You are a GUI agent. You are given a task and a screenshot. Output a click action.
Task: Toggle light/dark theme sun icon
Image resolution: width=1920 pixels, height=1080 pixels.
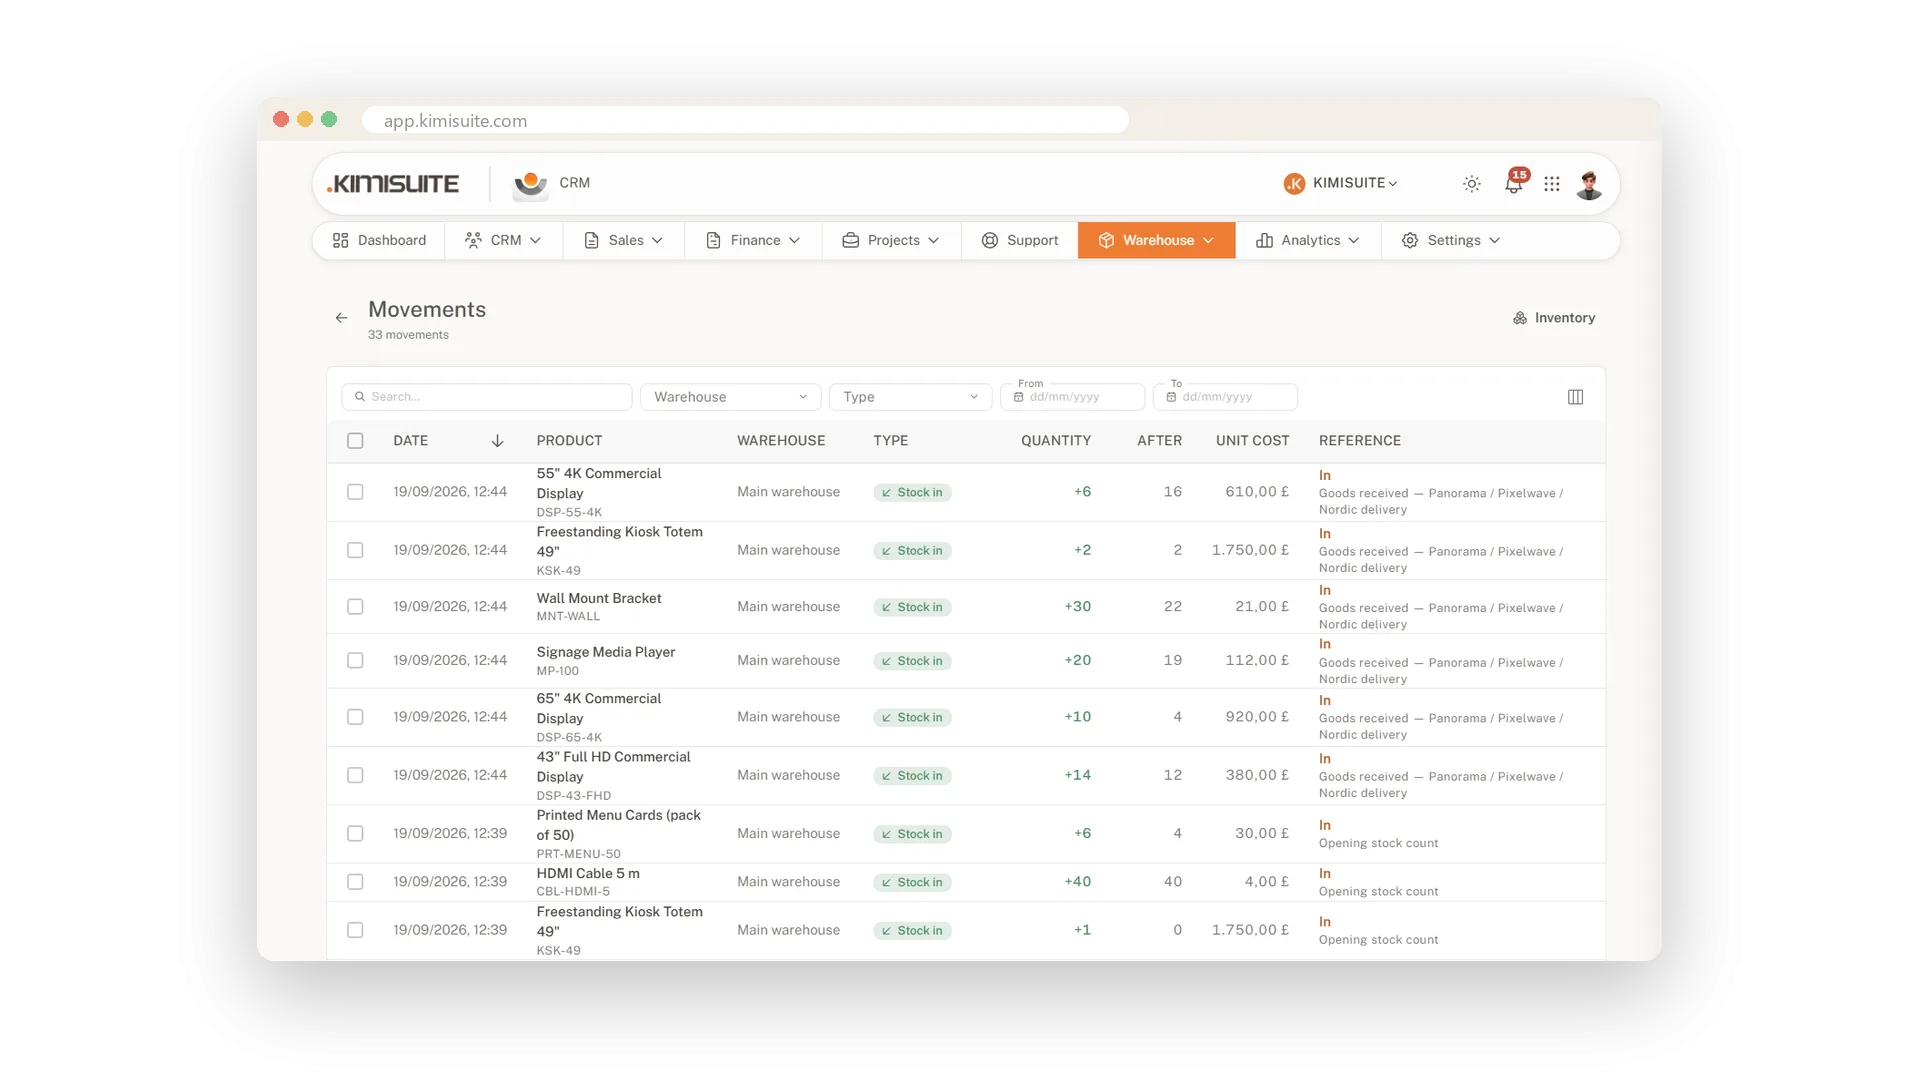click(1472, 184)
